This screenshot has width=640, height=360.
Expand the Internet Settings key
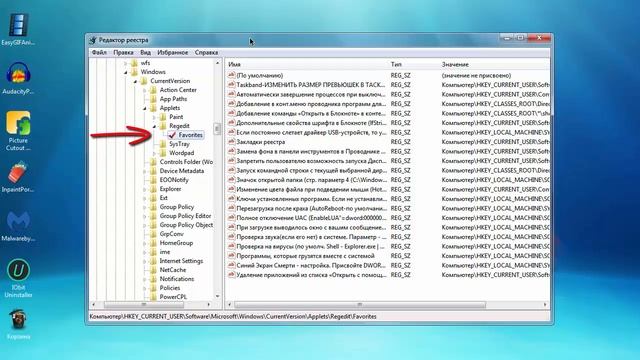click(144, 261)
